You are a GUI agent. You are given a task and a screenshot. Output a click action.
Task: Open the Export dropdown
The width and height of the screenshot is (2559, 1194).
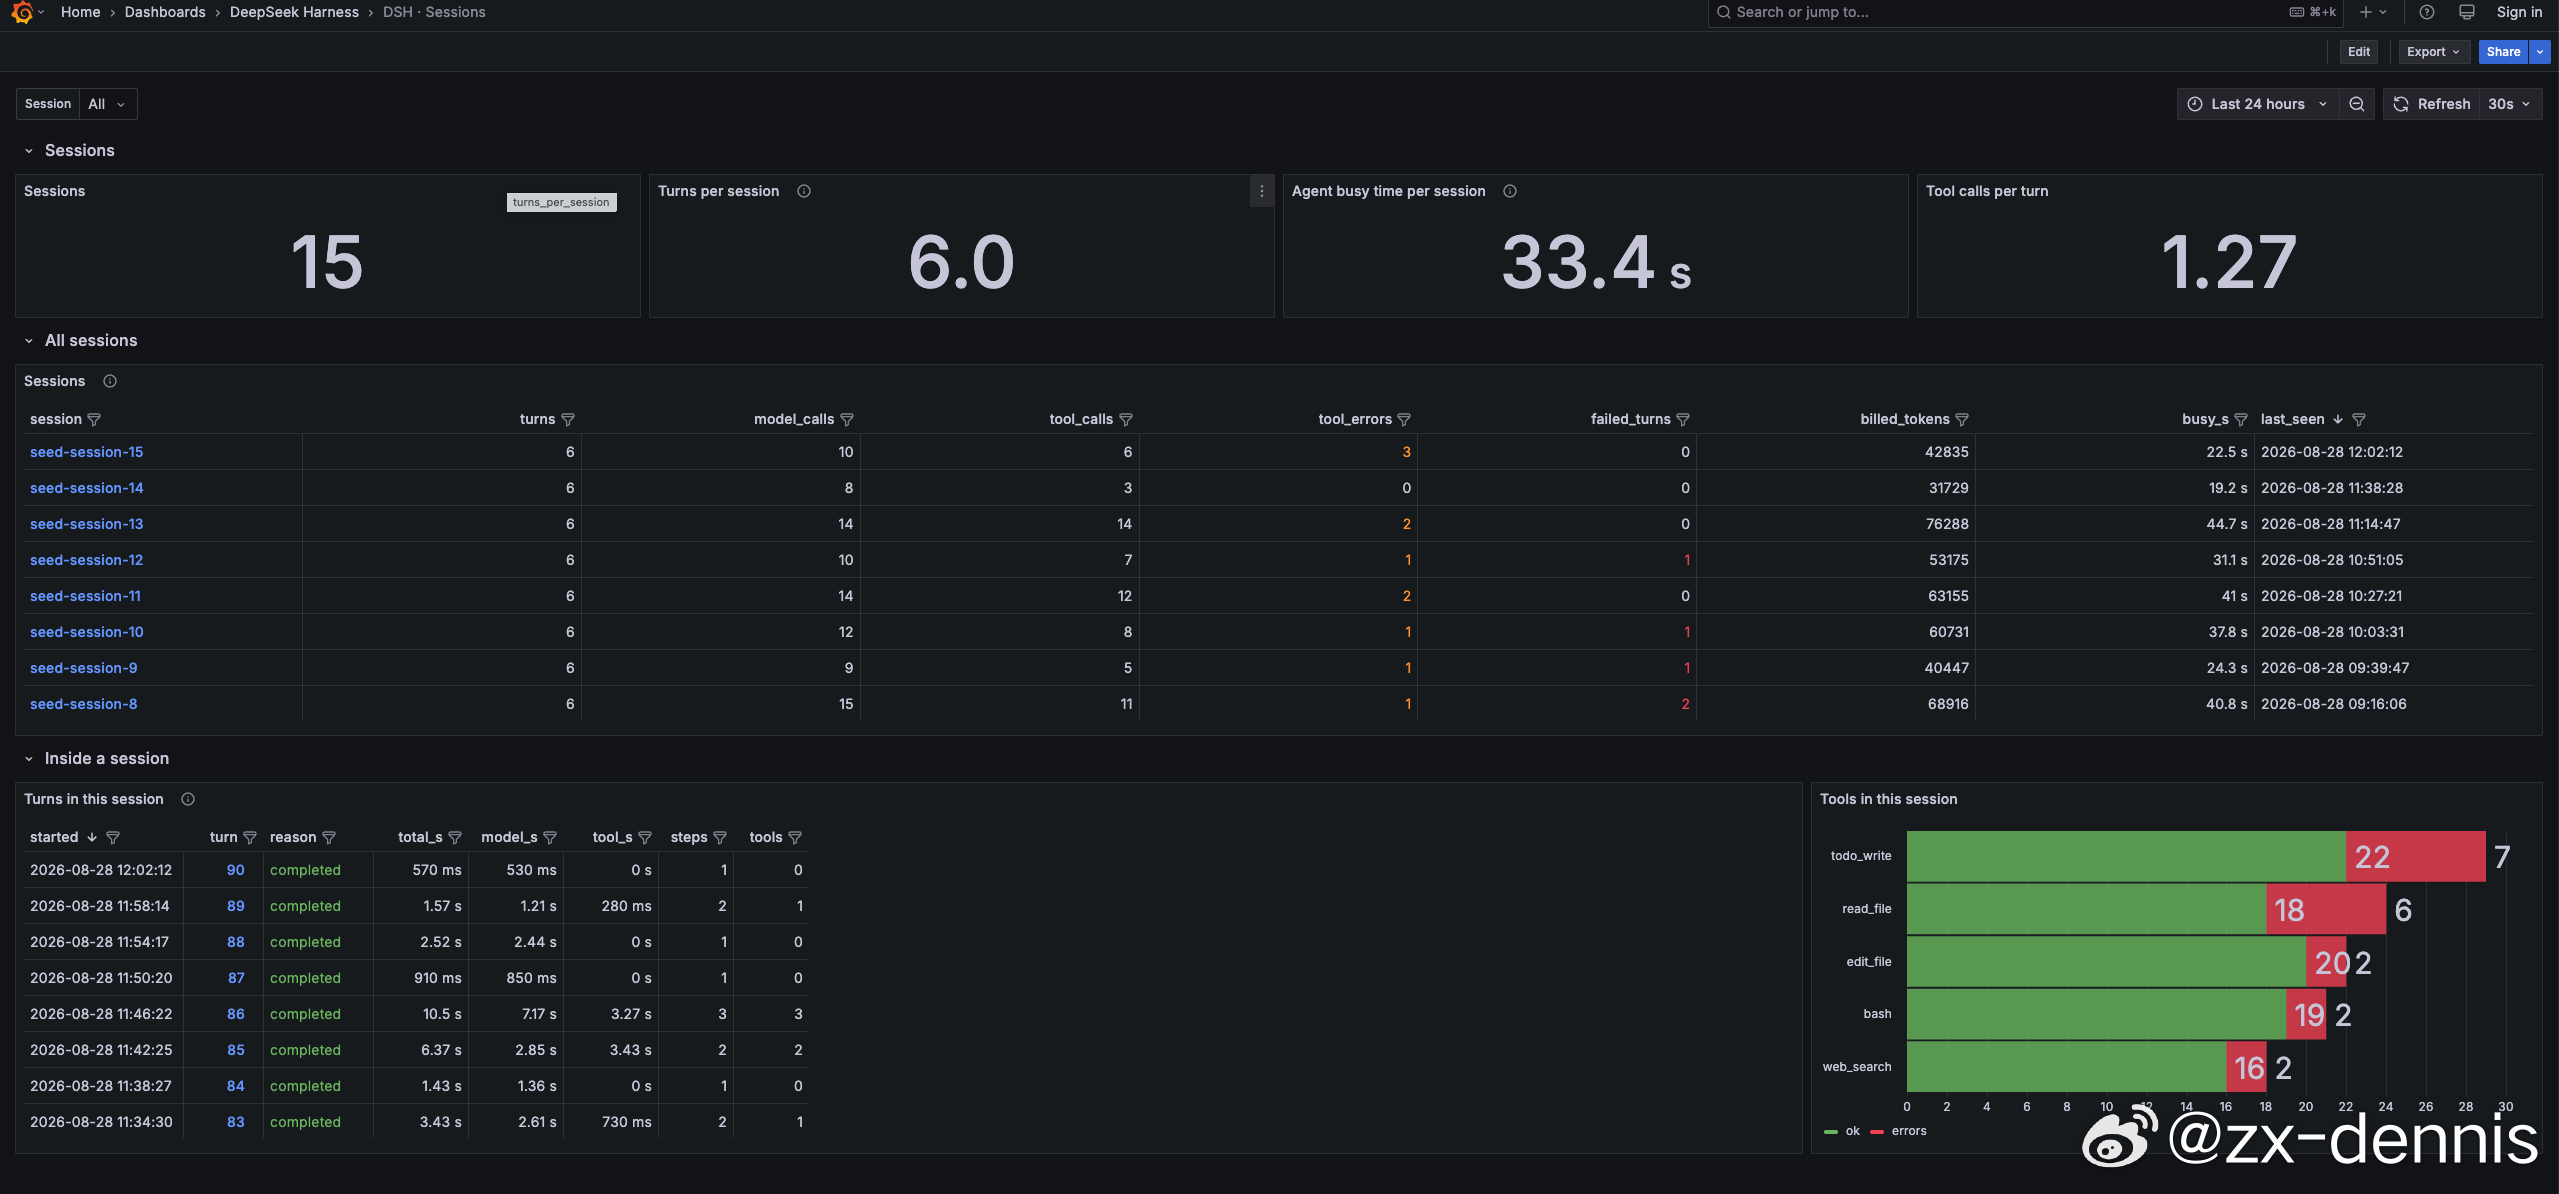point(2434,52)
